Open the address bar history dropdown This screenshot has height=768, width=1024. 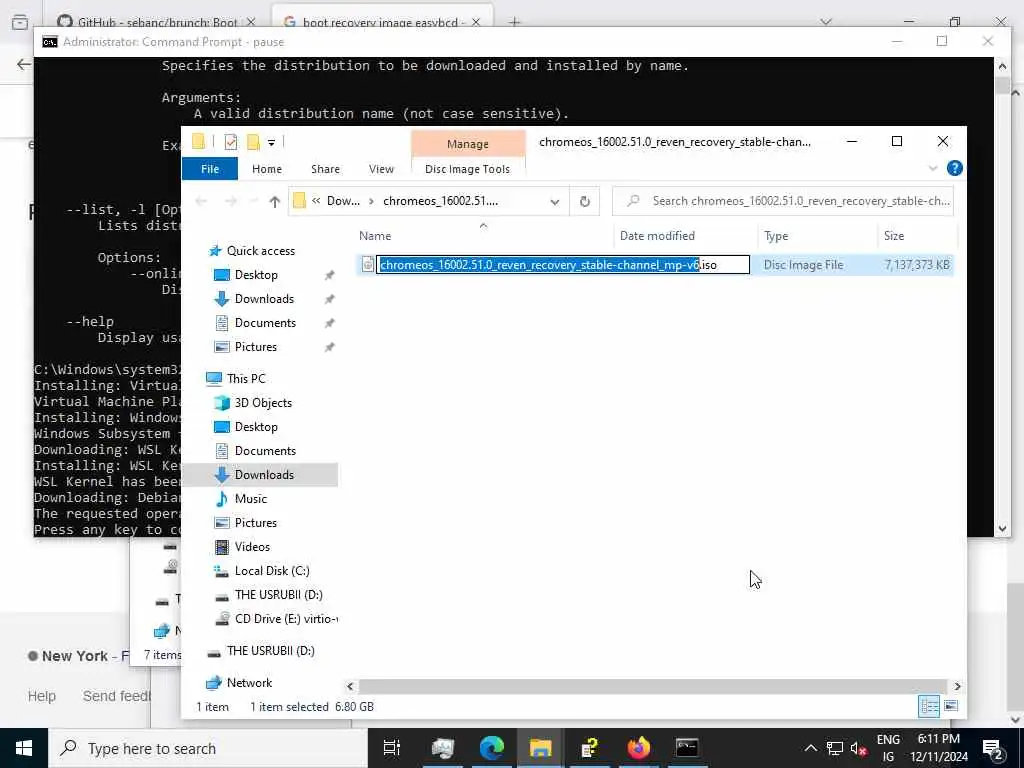point(554,201)
